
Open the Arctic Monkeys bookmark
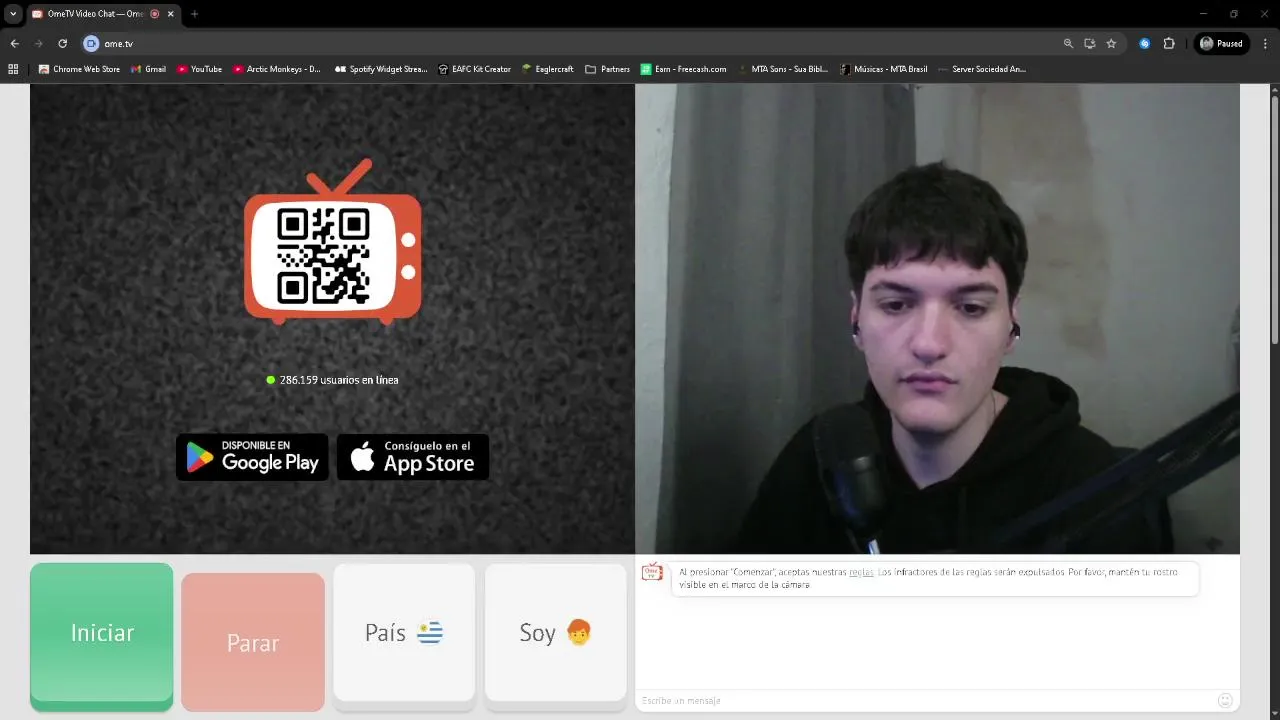click(277, 69)
